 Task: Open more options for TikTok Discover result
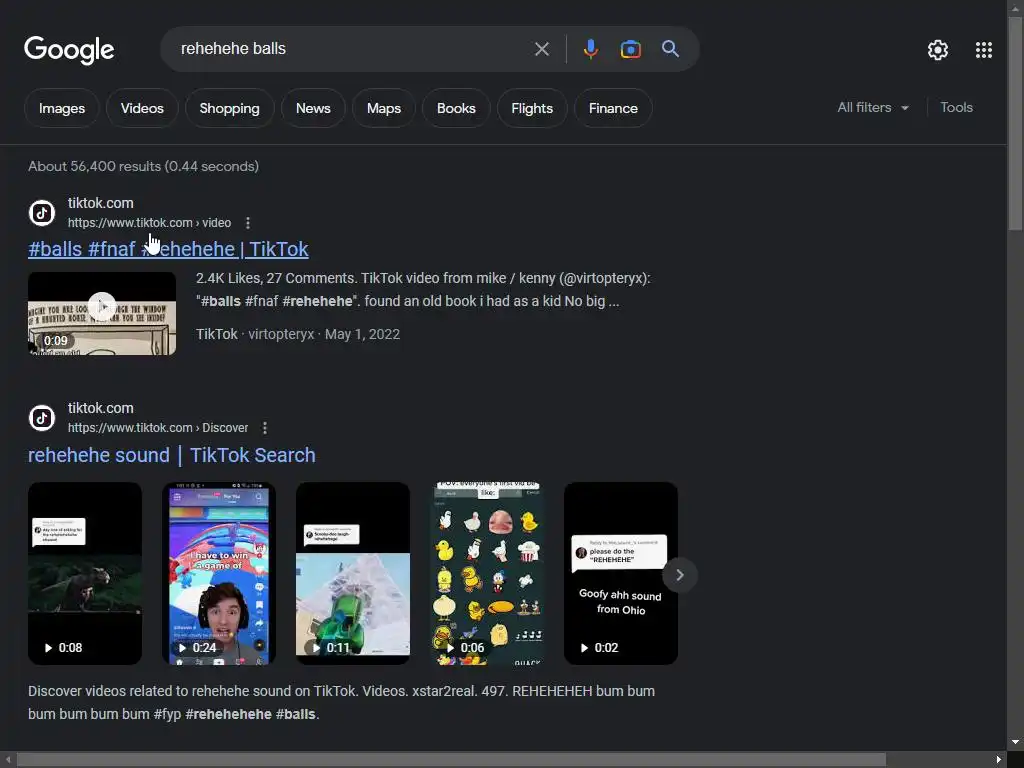point(264,428)
